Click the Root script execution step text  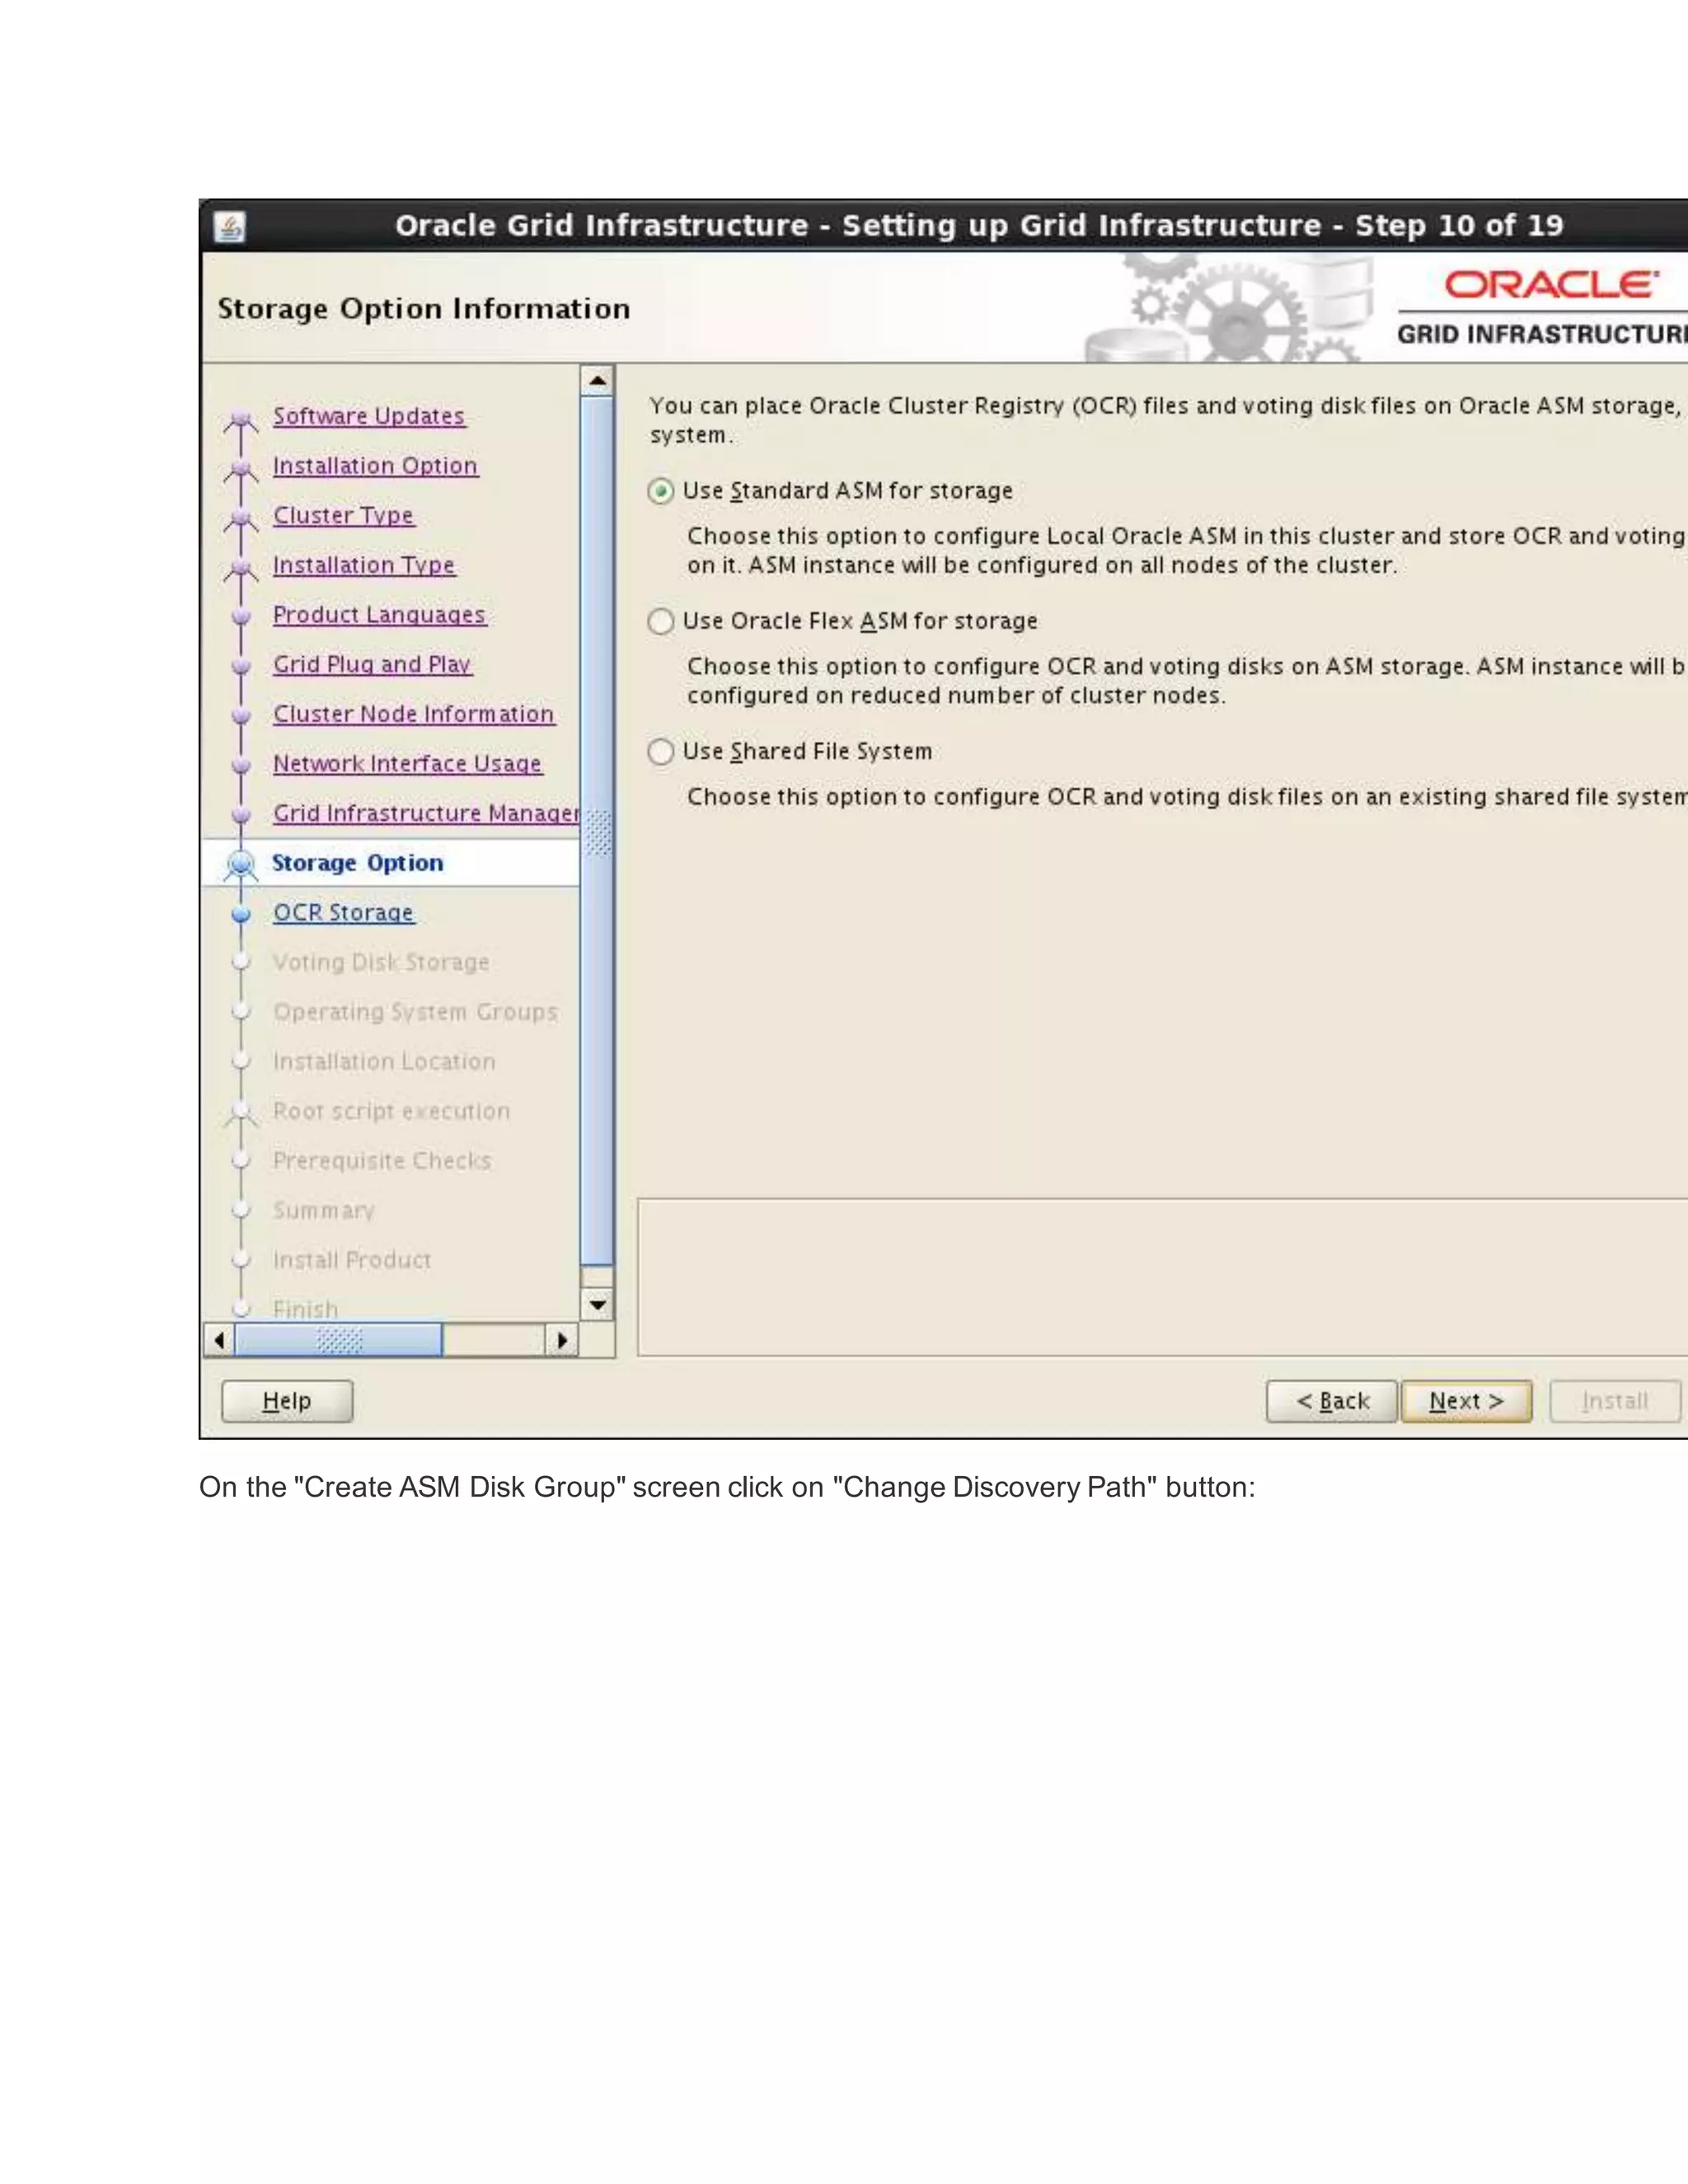pos(391,1111)
